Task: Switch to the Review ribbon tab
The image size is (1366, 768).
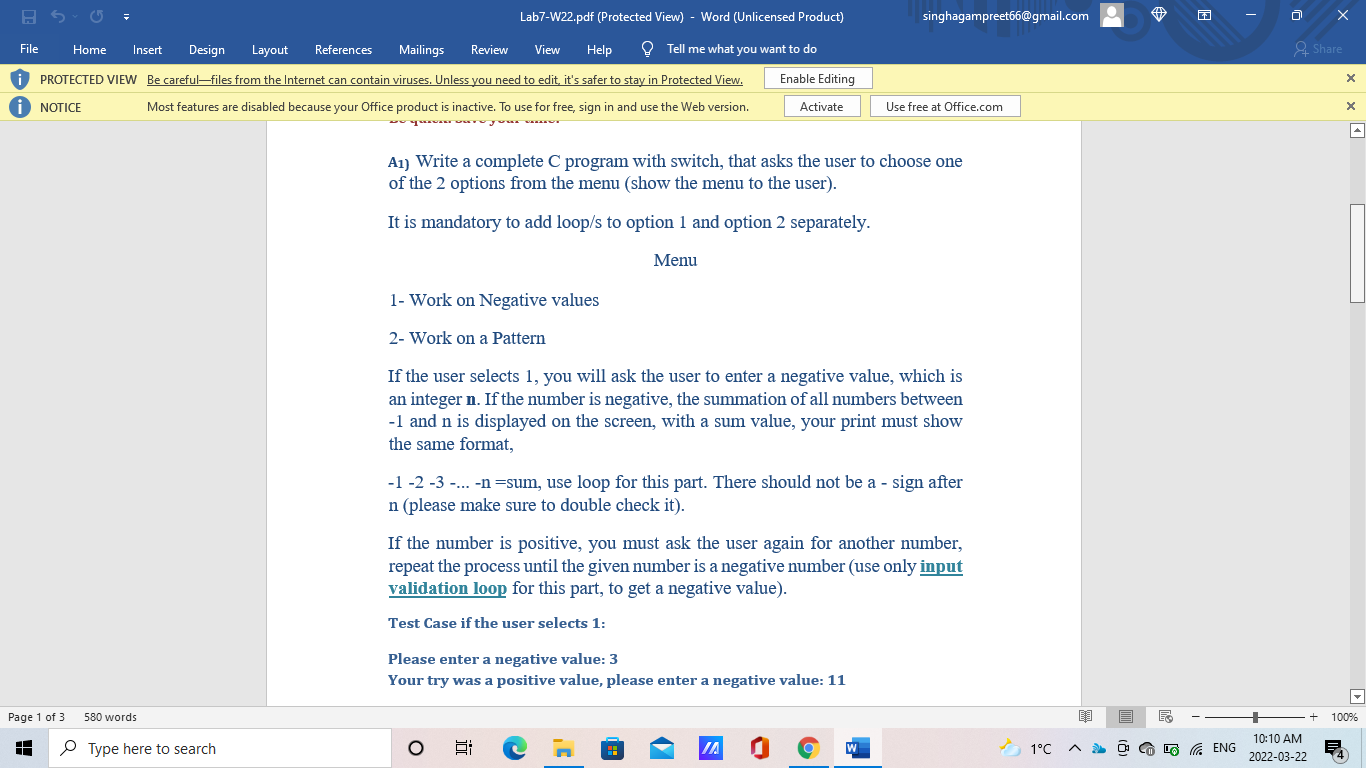Action: [x=489, y=48]
